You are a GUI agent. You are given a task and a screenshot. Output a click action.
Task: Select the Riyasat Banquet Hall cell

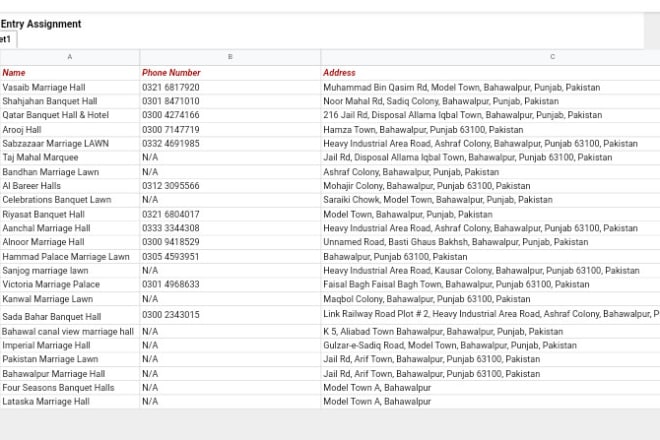coord(69,214)
